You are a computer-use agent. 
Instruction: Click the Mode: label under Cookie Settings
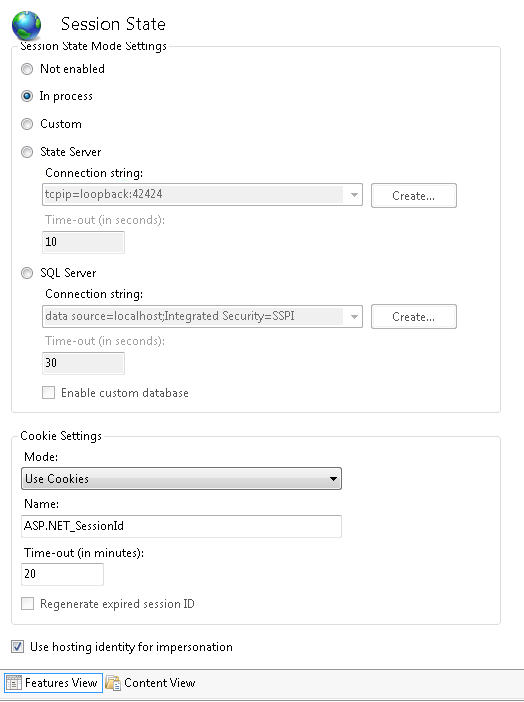point(41,457)
